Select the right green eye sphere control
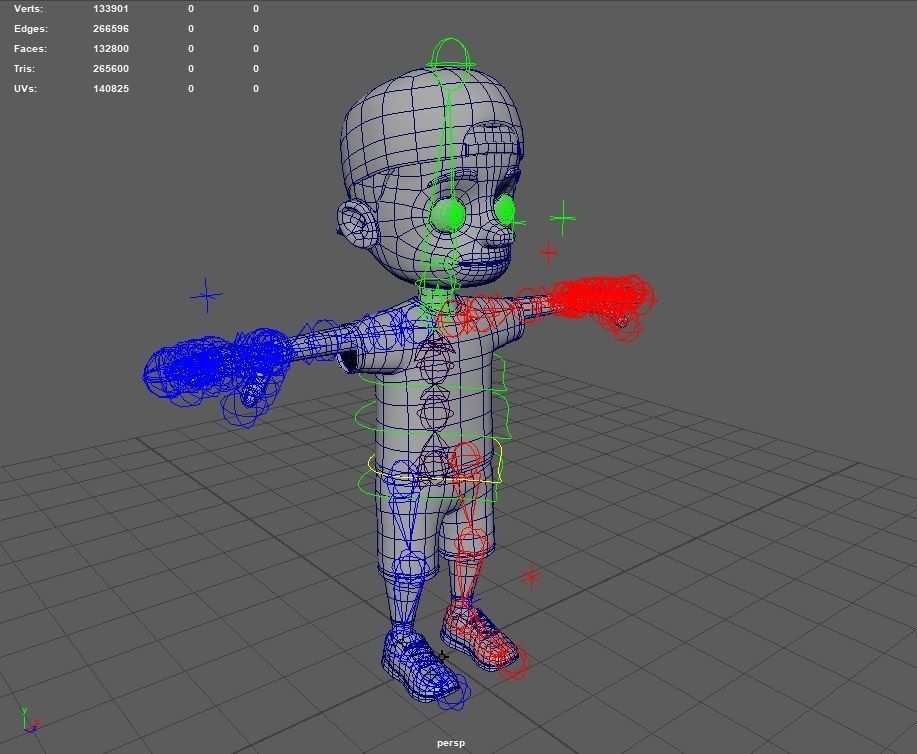This screenshot has height=754, width=917. (505, 209)
